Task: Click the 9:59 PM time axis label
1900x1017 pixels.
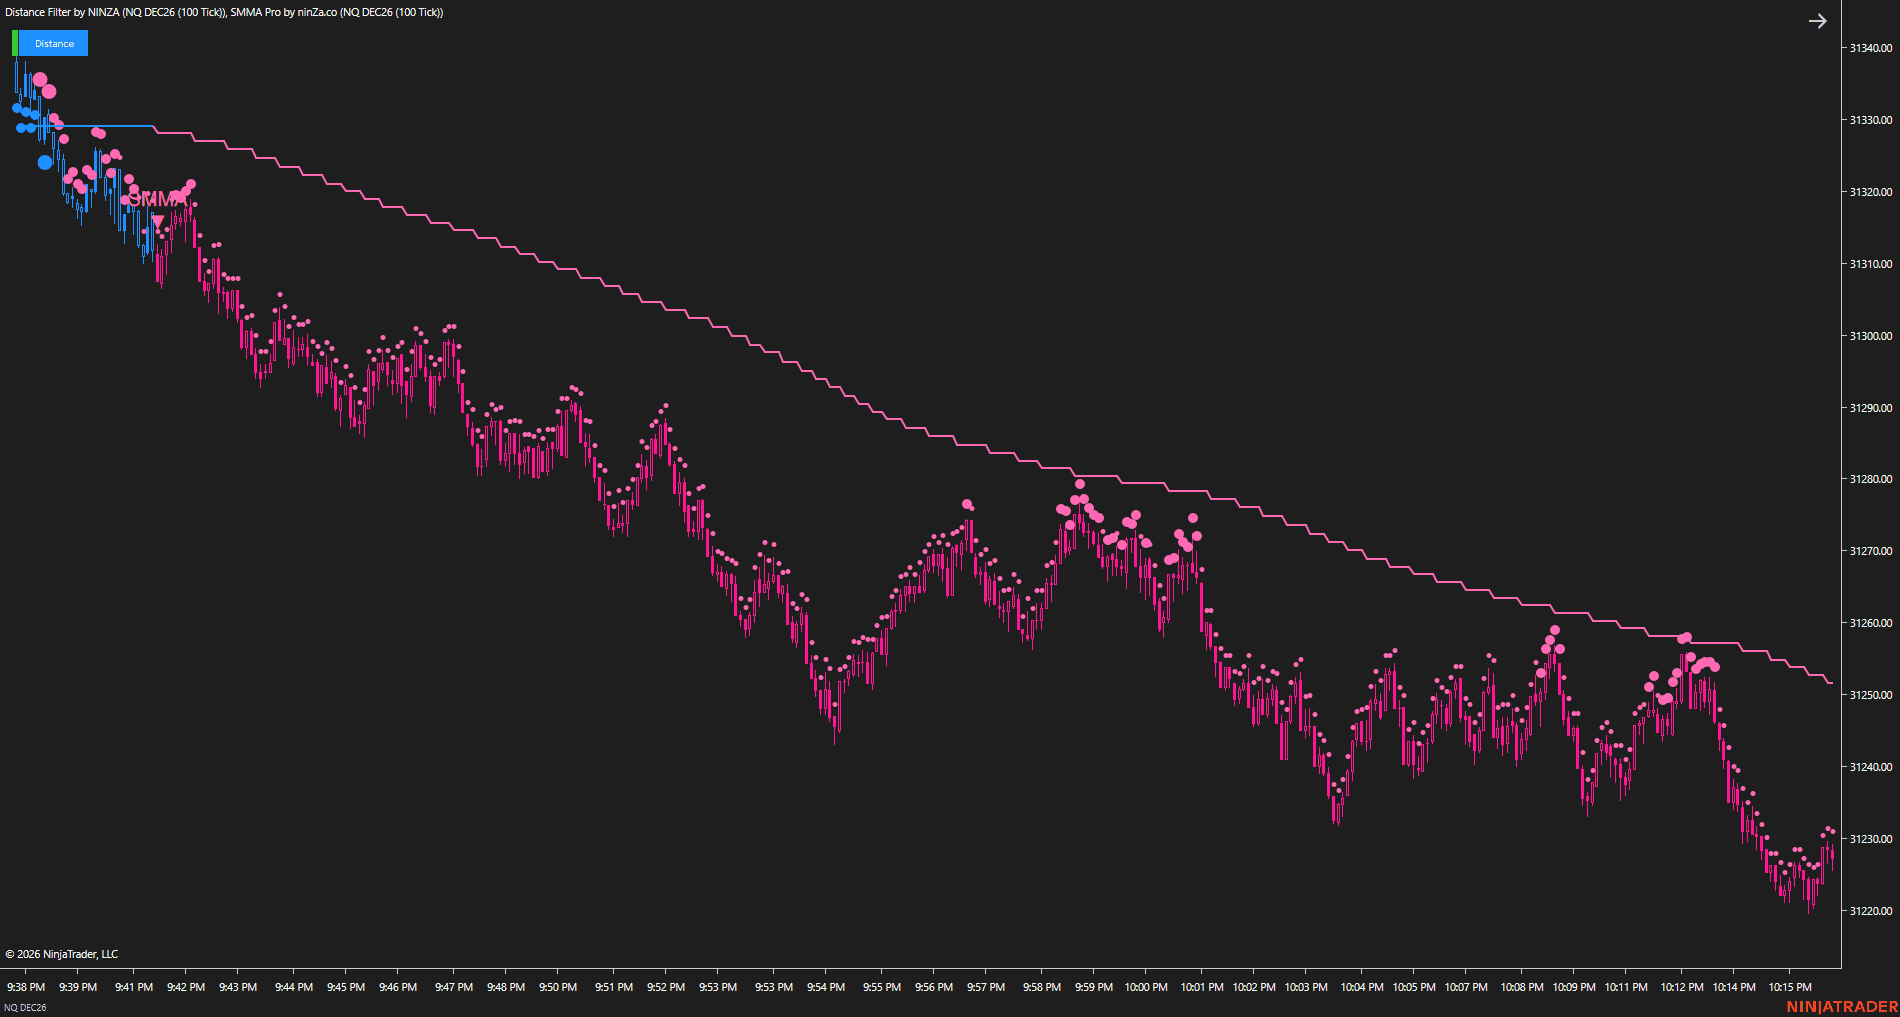Action: (x=1094, y=987)
